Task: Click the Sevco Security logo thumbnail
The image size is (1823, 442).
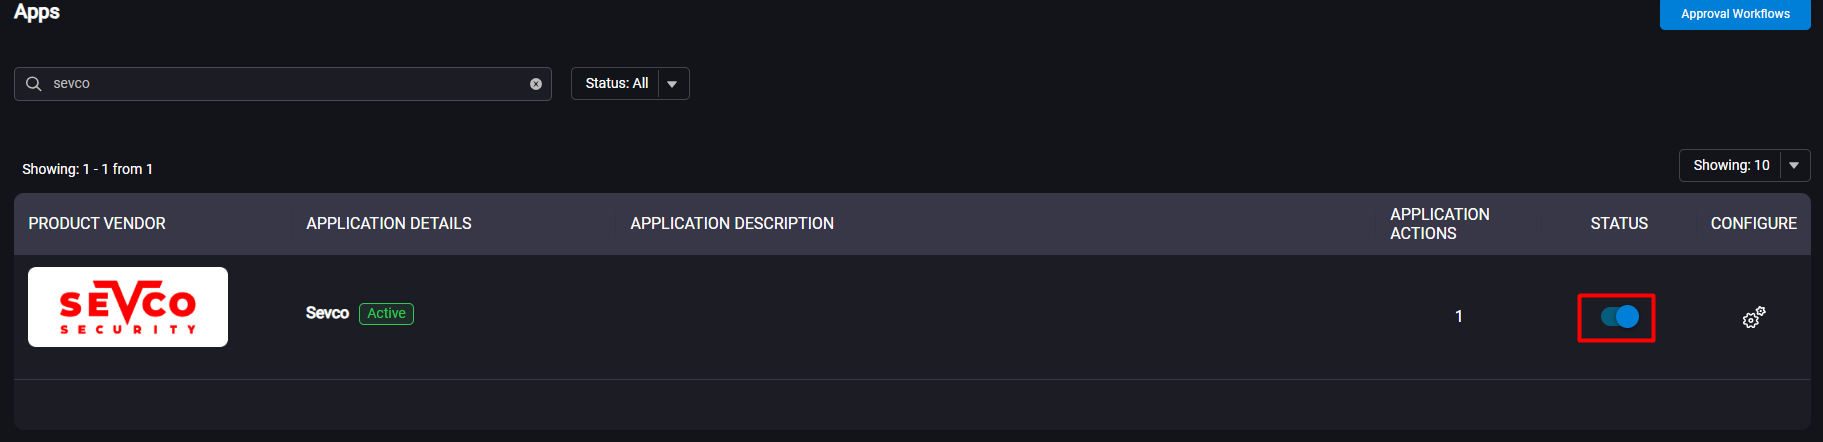Action: (128, 307)
